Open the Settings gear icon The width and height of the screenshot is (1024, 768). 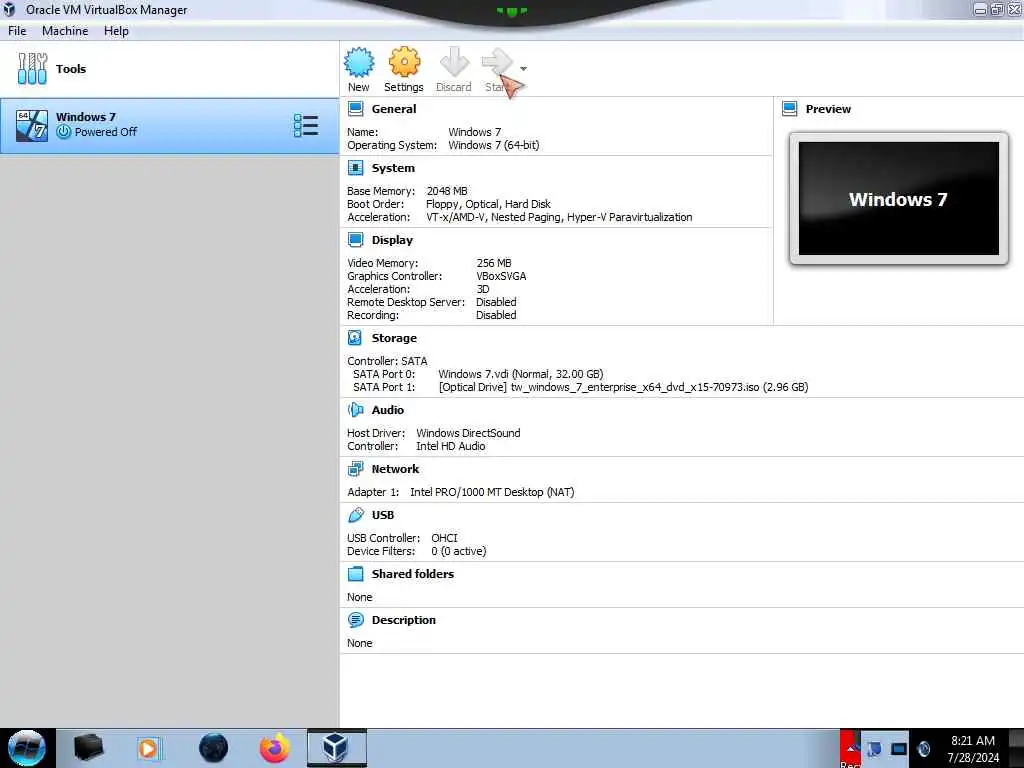coord(404,62)
